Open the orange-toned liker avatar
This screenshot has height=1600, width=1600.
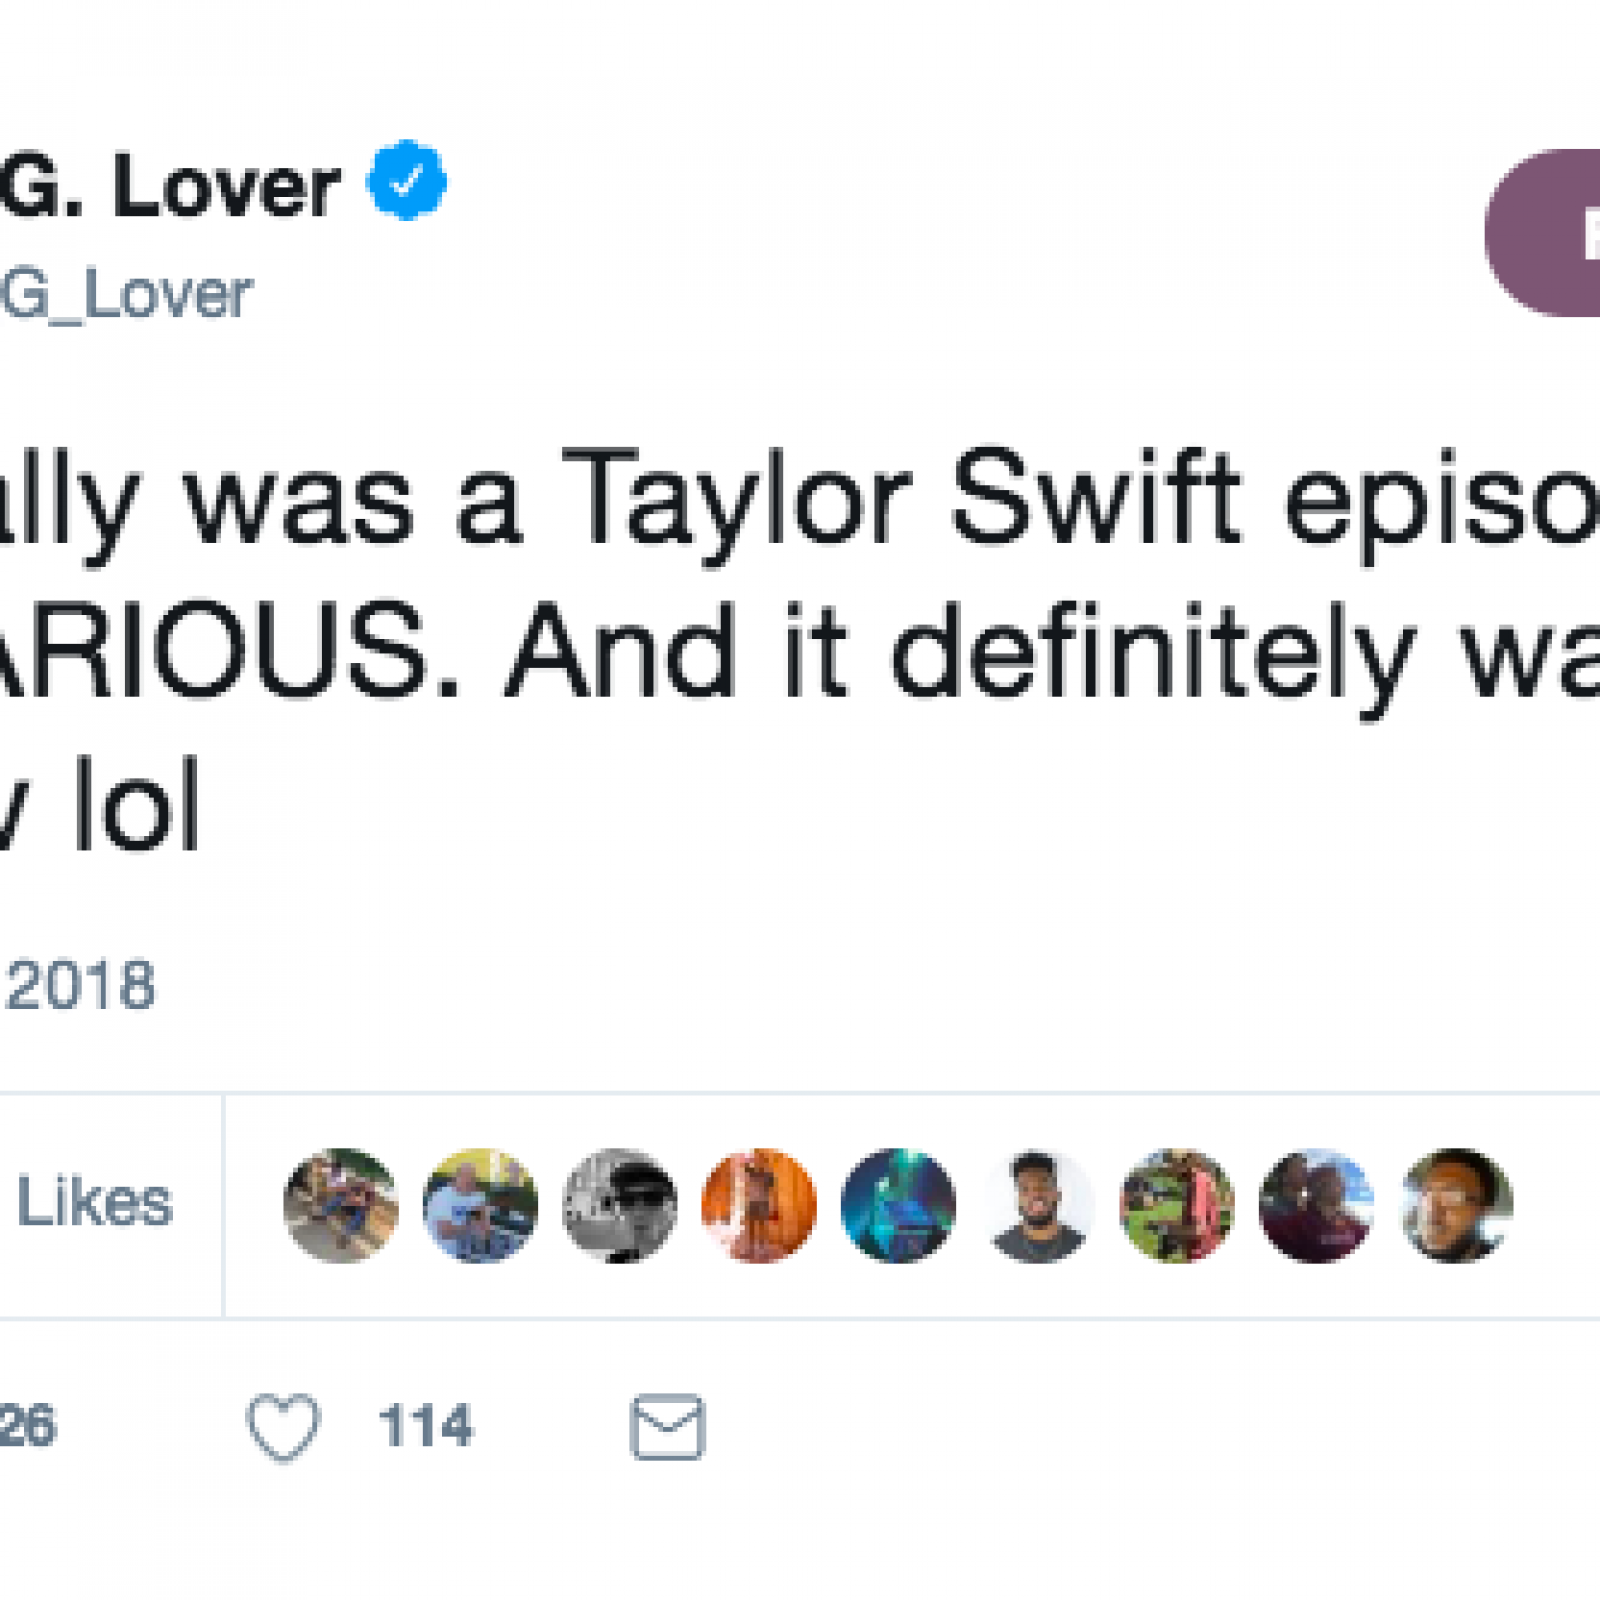tap(759, 1205)
